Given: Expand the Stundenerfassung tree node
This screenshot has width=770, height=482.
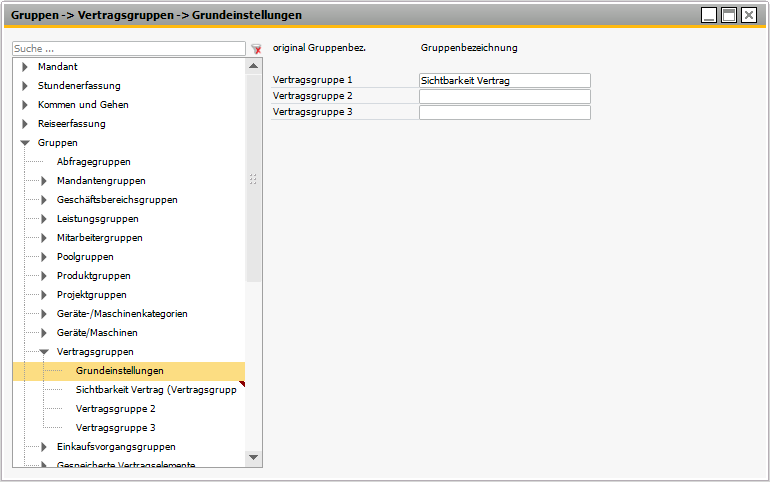Looking at the screenshot, I should pos(25,86).
